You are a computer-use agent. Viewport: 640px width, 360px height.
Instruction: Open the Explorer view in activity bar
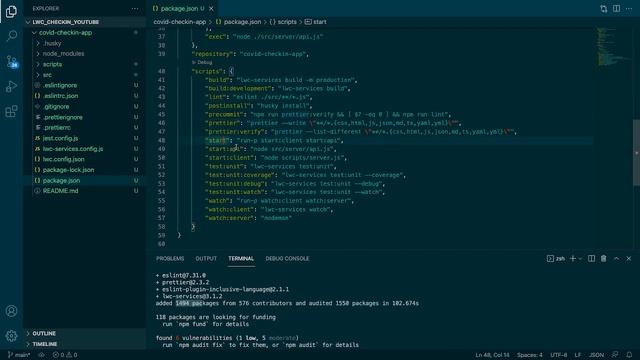coord(11,11)
